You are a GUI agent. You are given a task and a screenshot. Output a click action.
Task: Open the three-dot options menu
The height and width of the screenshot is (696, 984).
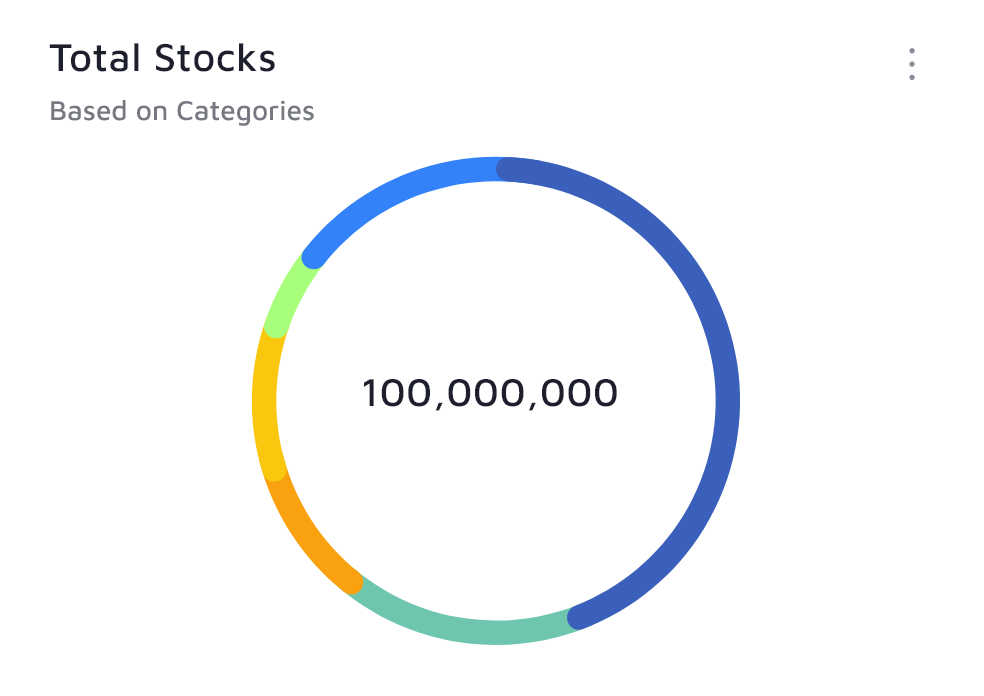click(x=911, y=64)
